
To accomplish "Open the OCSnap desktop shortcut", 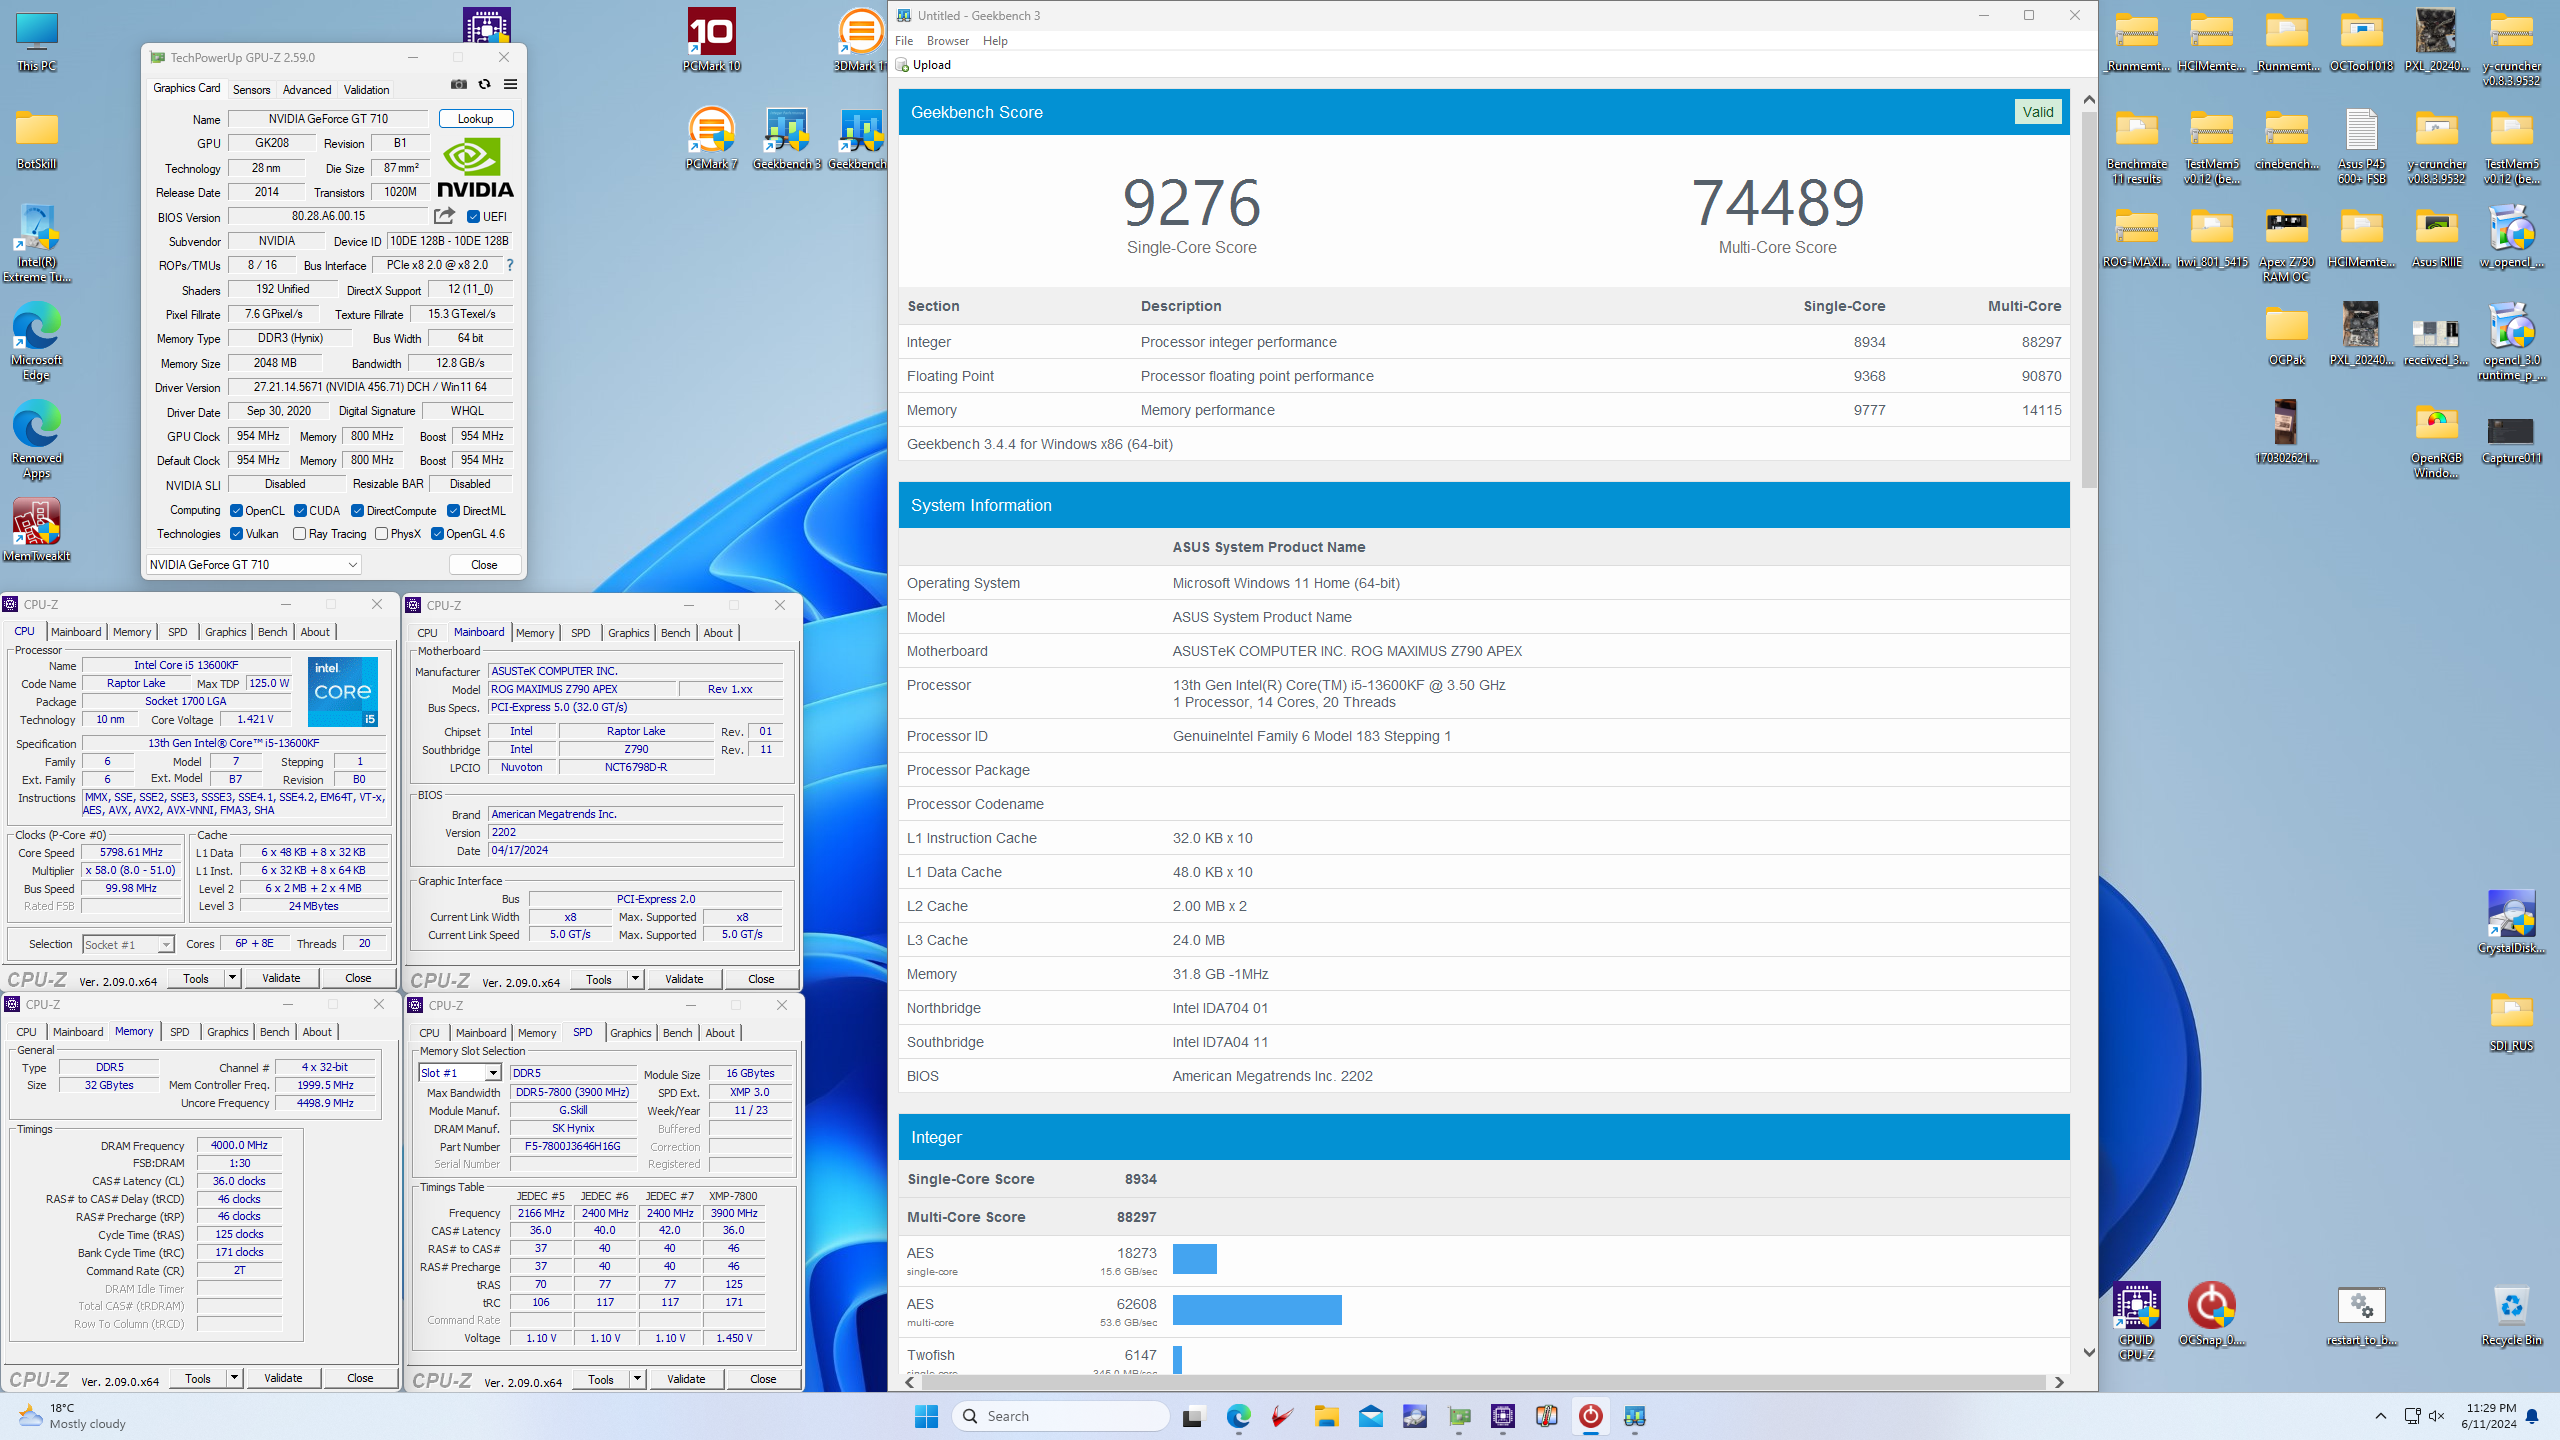I will coord(2211,1314).
